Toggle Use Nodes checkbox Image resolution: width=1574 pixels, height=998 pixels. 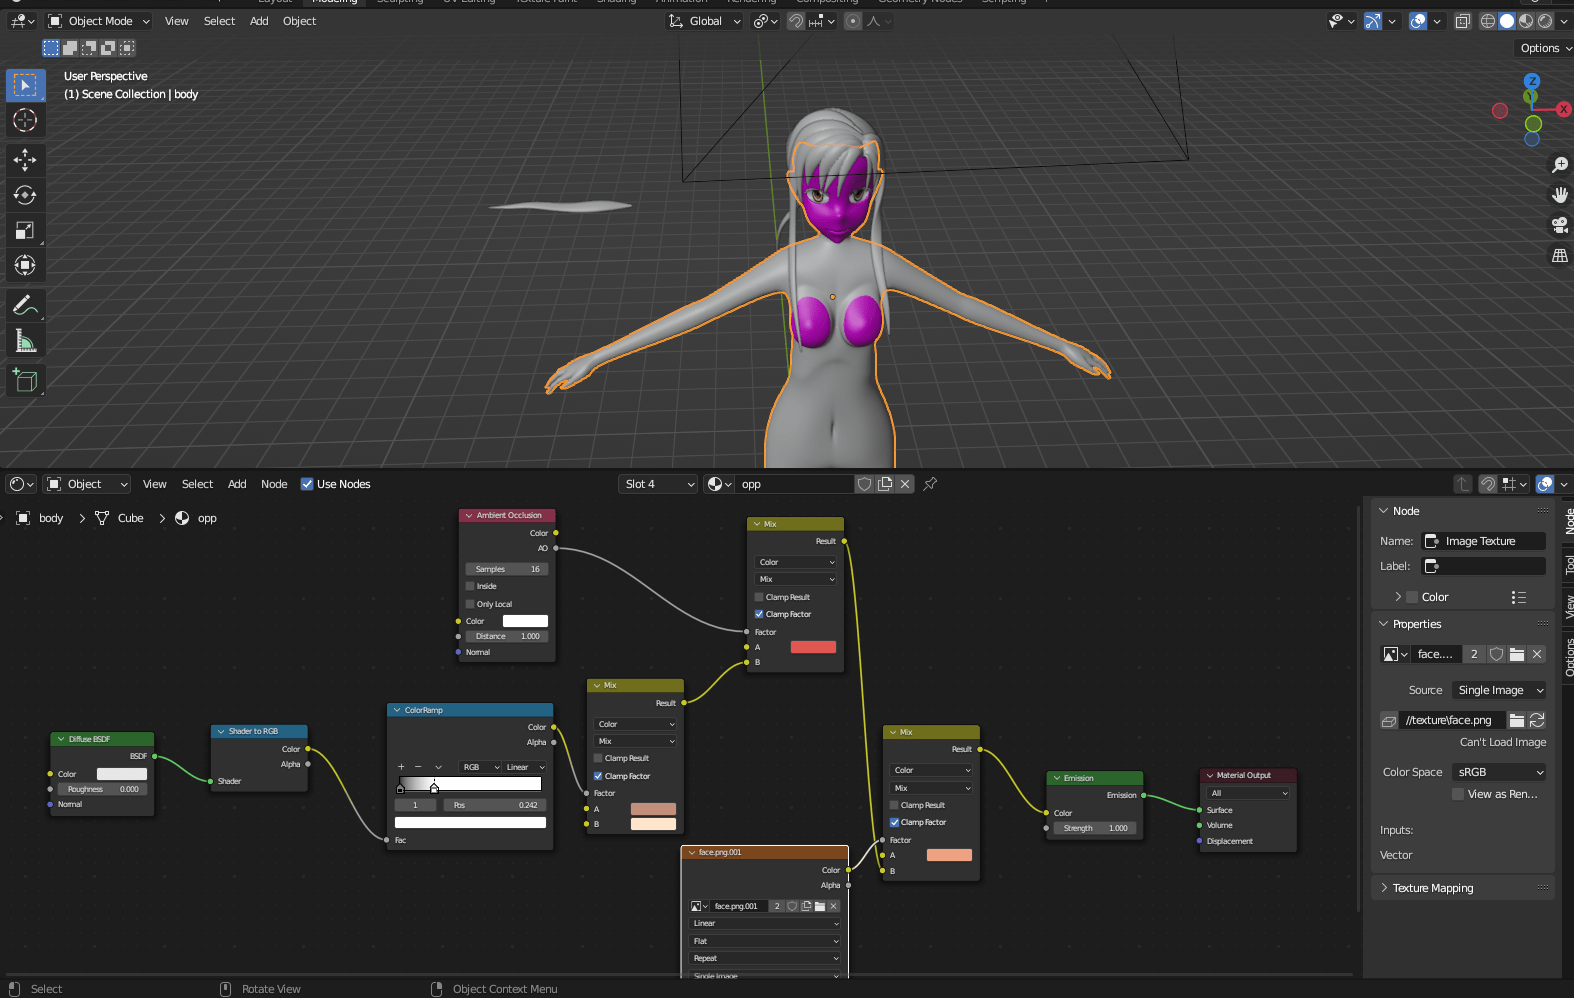tap(307, 484)
